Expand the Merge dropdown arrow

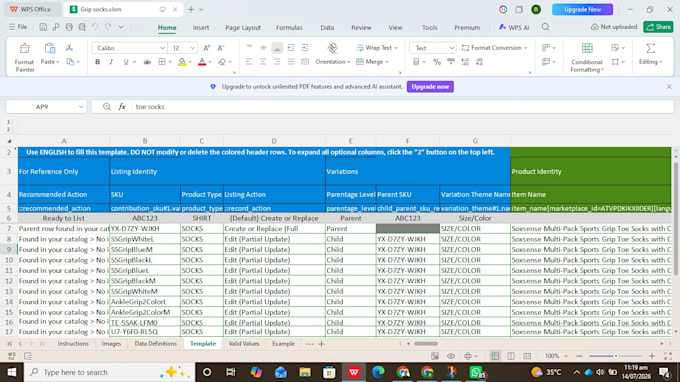(386, 62)
